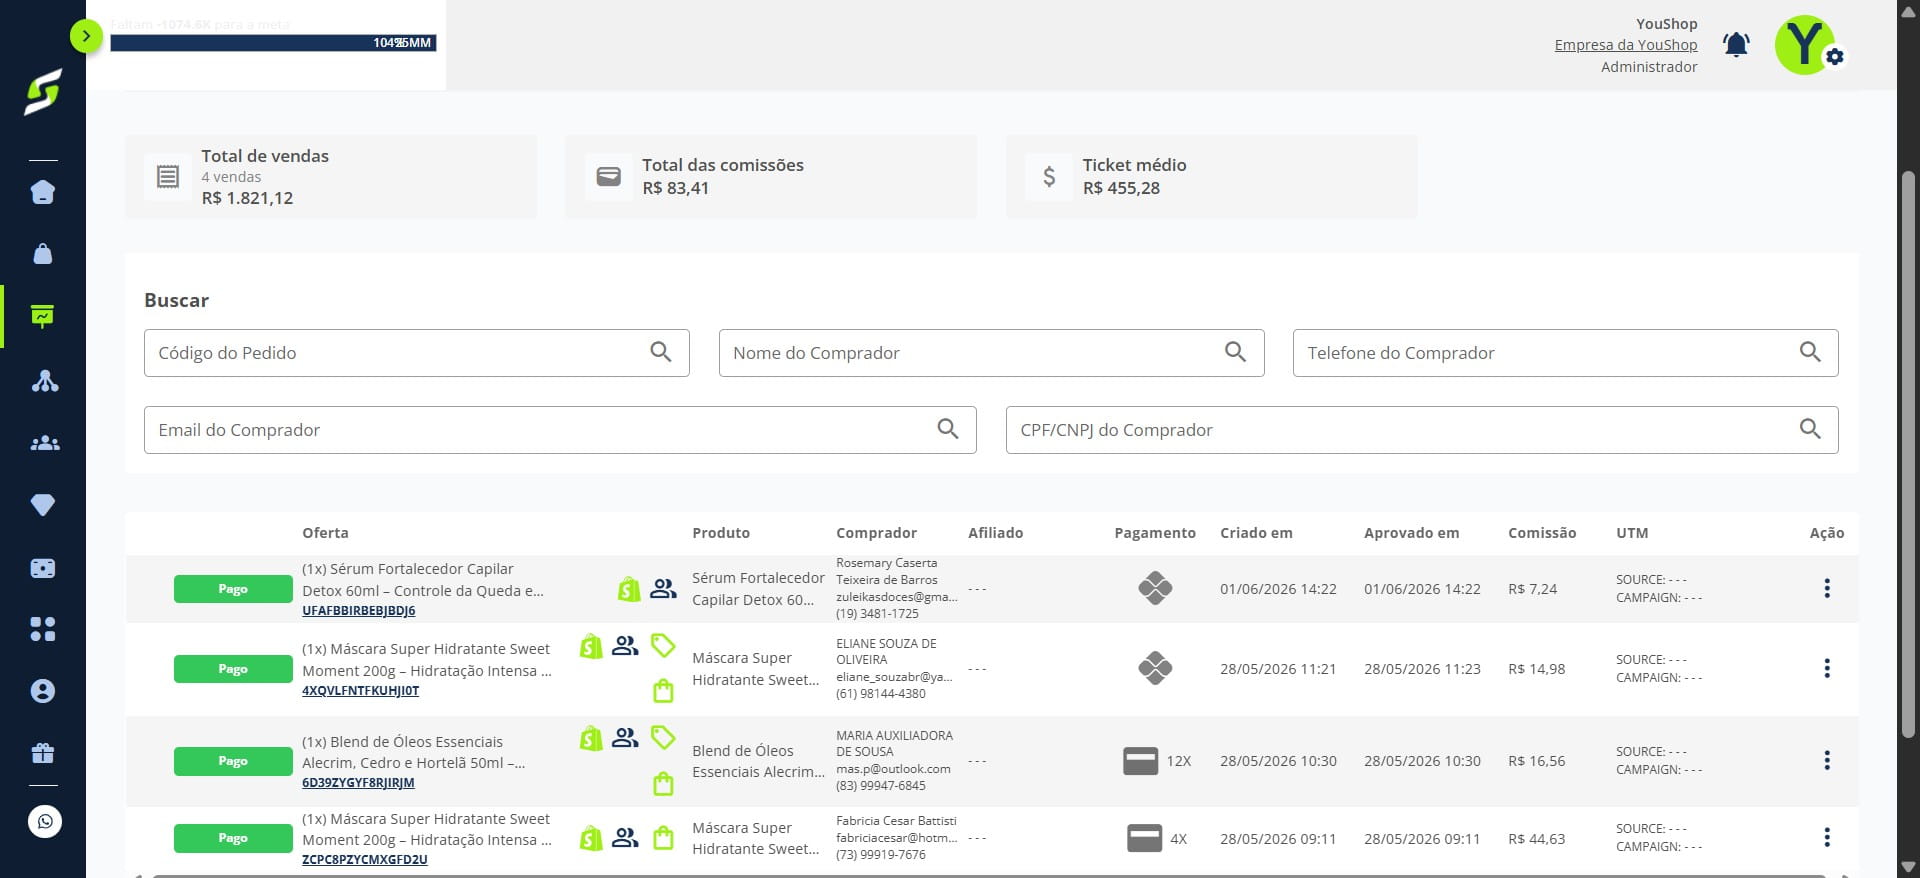Open the notifications bell
Image resolution: width=1920 pixels, height=878 pixels.
tap(1736, 44)
